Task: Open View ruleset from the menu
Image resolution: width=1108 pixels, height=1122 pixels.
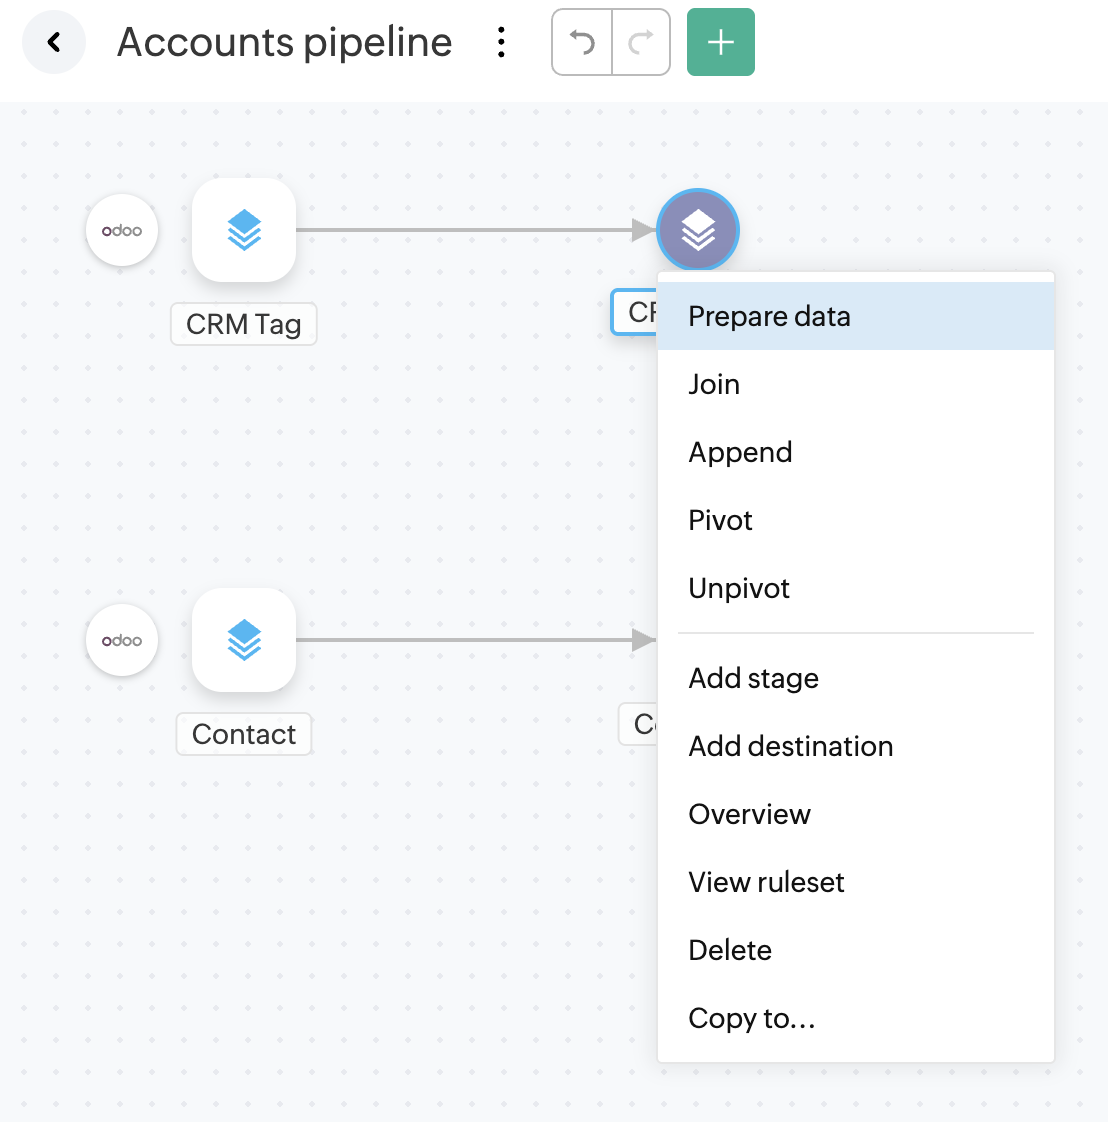Action: click(x=766, y=882)
